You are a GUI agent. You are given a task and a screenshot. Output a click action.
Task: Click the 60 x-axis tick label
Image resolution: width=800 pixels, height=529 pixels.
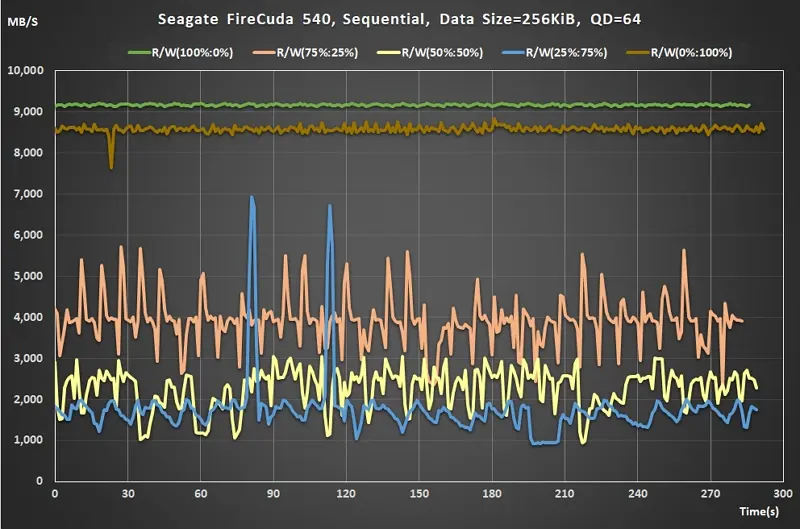point(201,494)
